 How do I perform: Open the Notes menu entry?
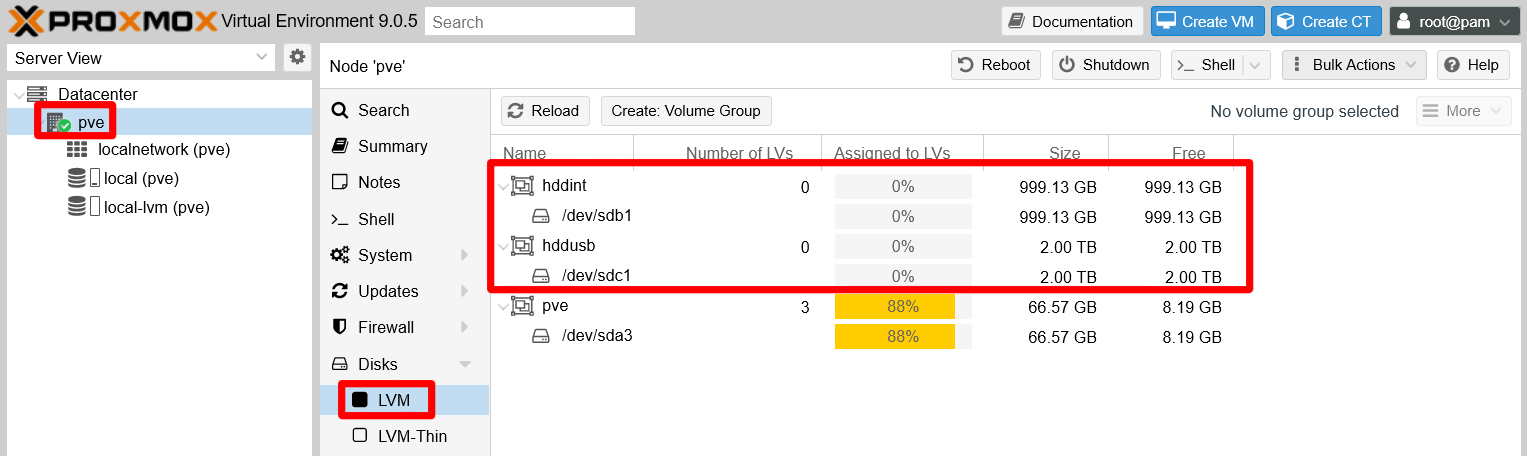click(x=404, y=182)
